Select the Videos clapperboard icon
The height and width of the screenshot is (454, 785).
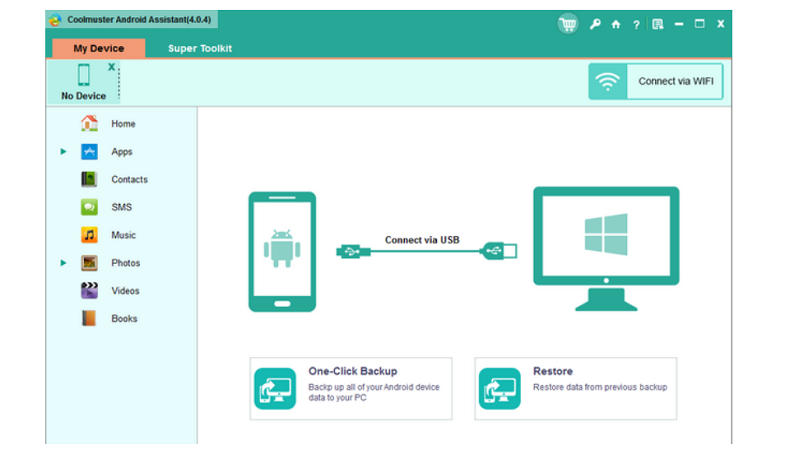(x=90, y=290)
